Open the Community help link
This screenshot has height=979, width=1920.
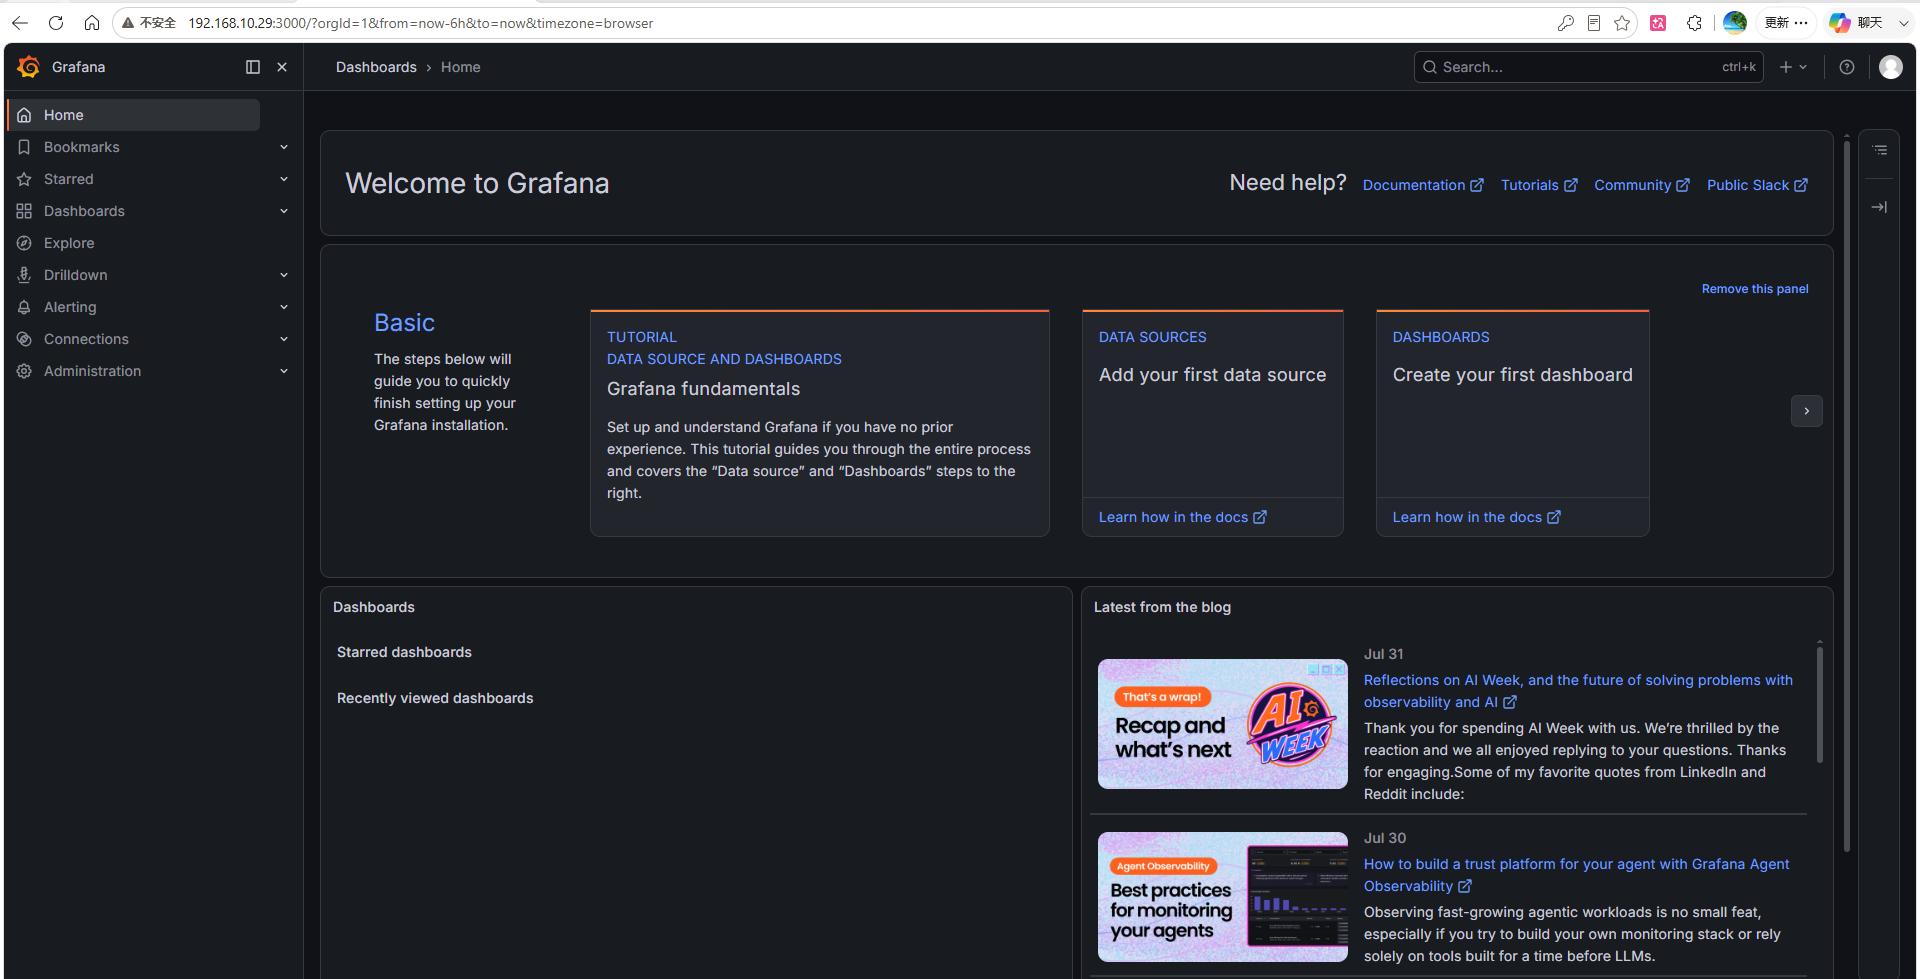coord(1642,185)
